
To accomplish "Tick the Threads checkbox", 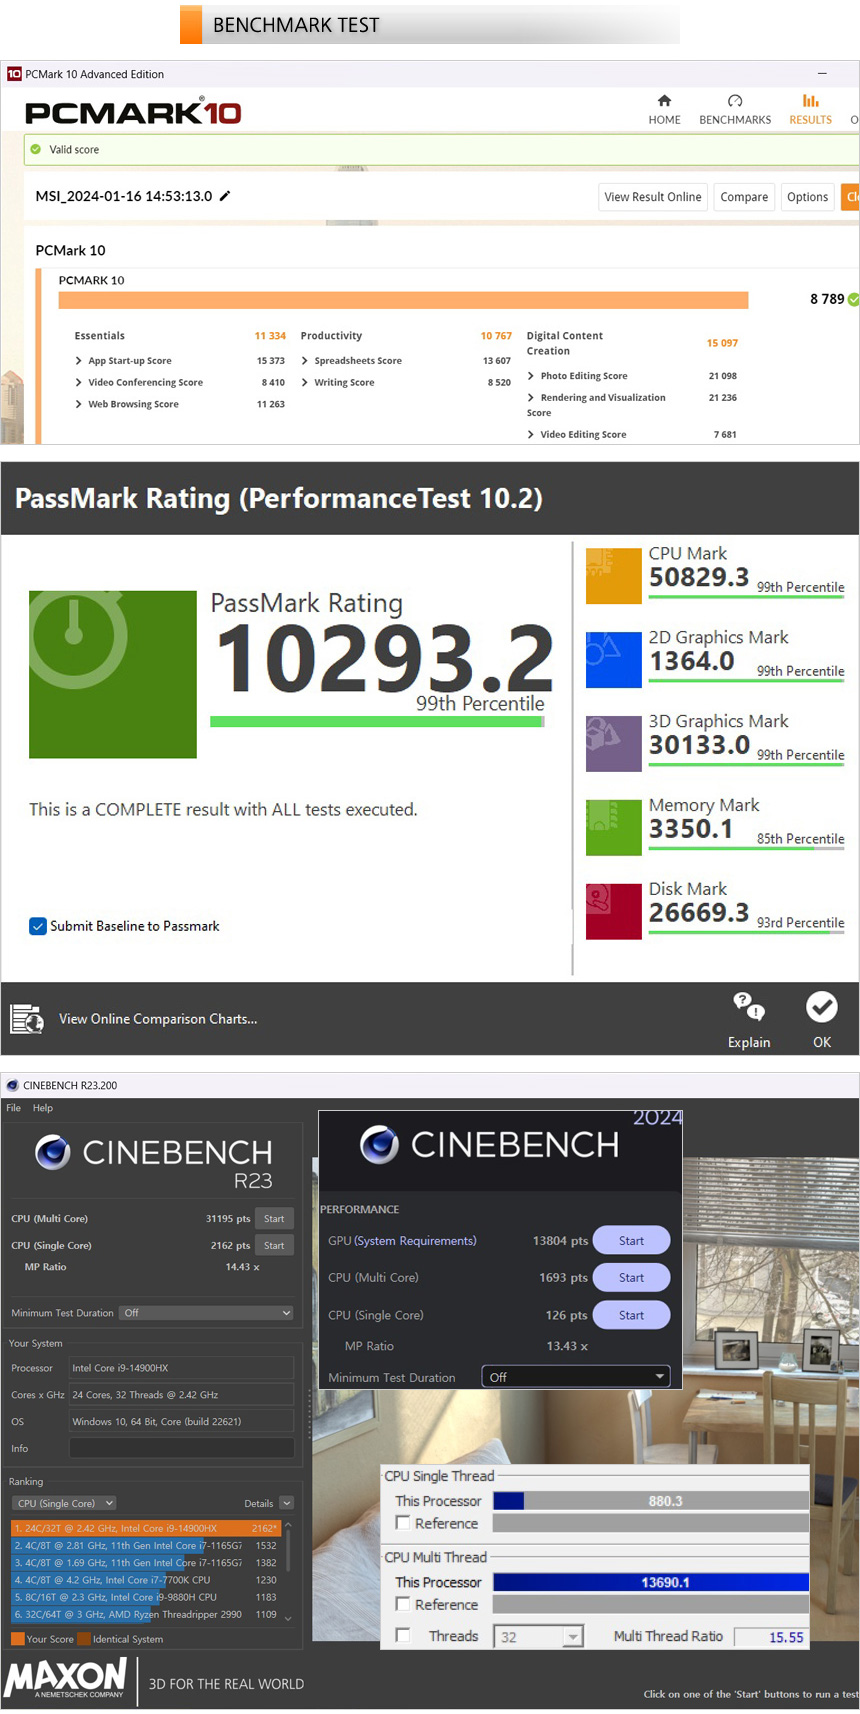I will click(403, 1636).
